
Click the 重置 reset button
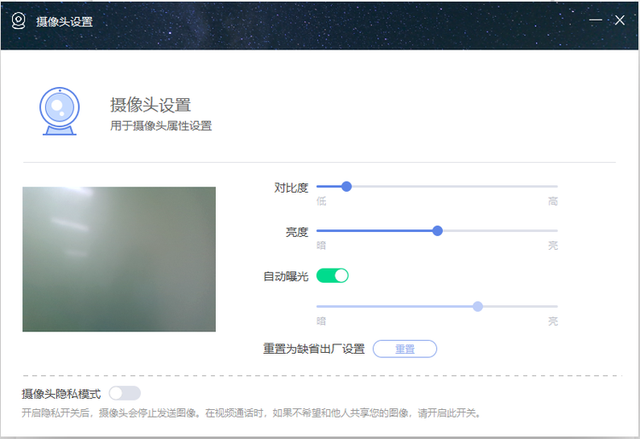(x=405, y=349)
